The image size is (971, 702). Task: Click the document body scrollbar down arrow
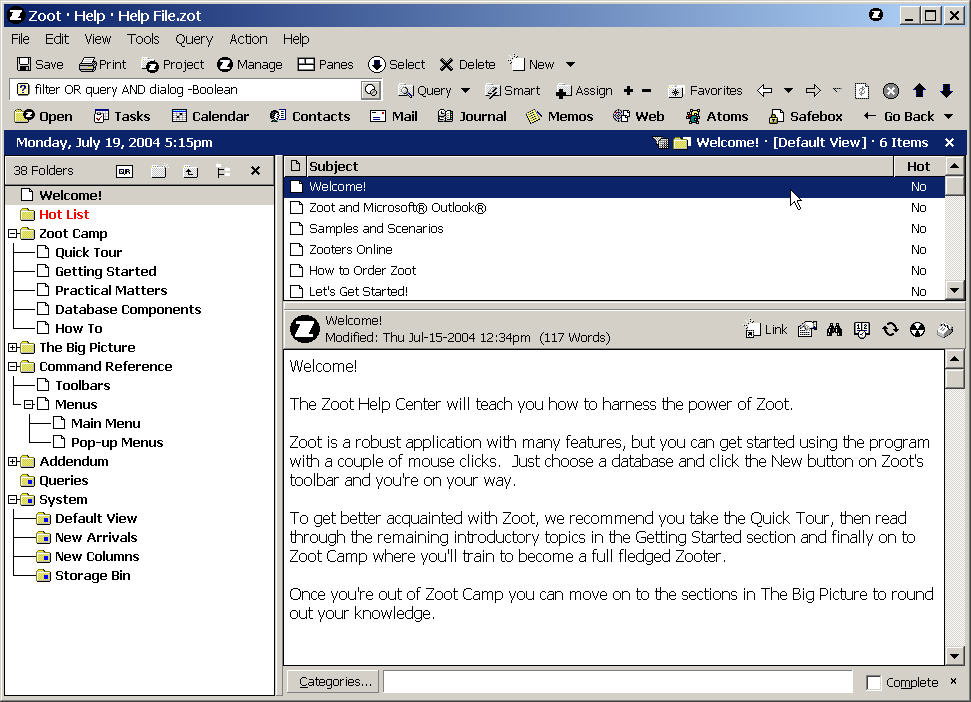pyautogui.click(x=954, y=656)
